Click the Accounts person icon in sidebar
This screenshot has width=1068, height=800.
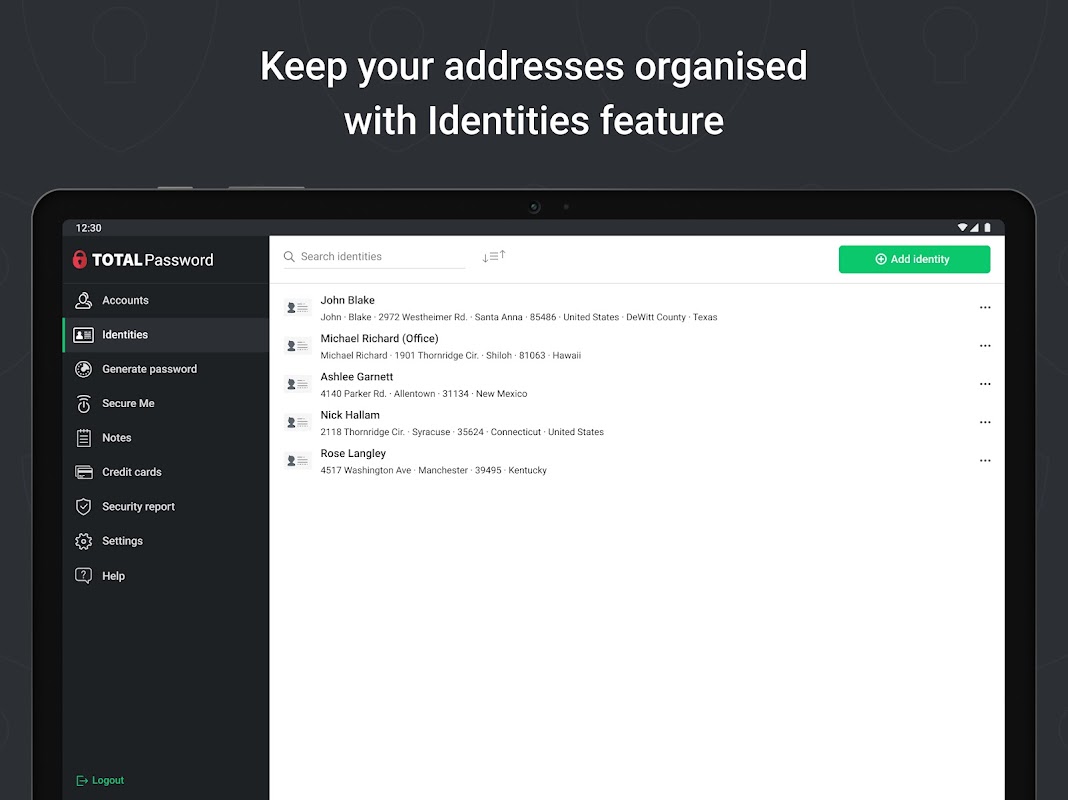pyautogui.click(x=83, y=300)
